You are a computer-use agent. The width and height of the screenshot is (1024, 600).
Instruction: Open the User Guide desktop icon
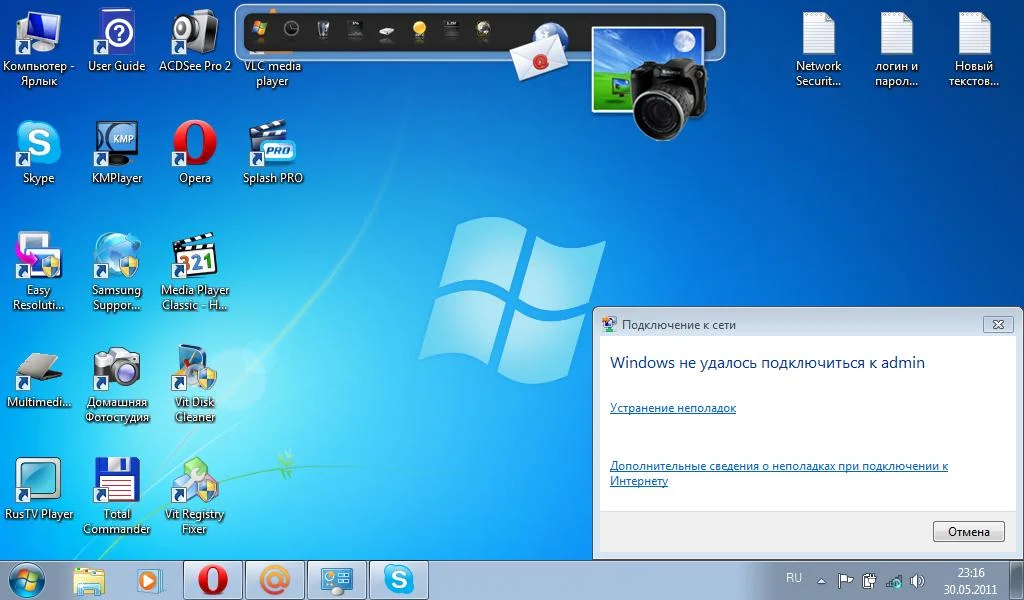tap(116, 42)
